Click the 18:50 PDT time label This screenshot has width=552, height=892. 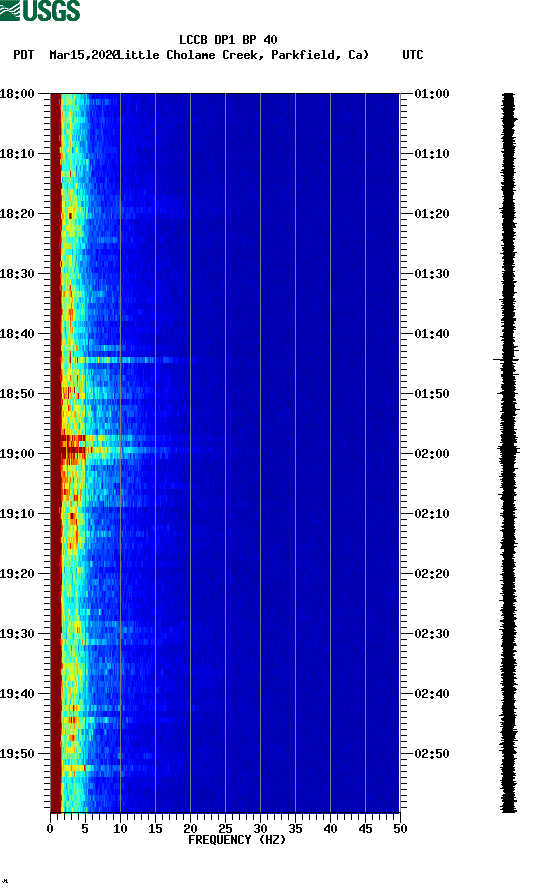click(x=17, y=394)
